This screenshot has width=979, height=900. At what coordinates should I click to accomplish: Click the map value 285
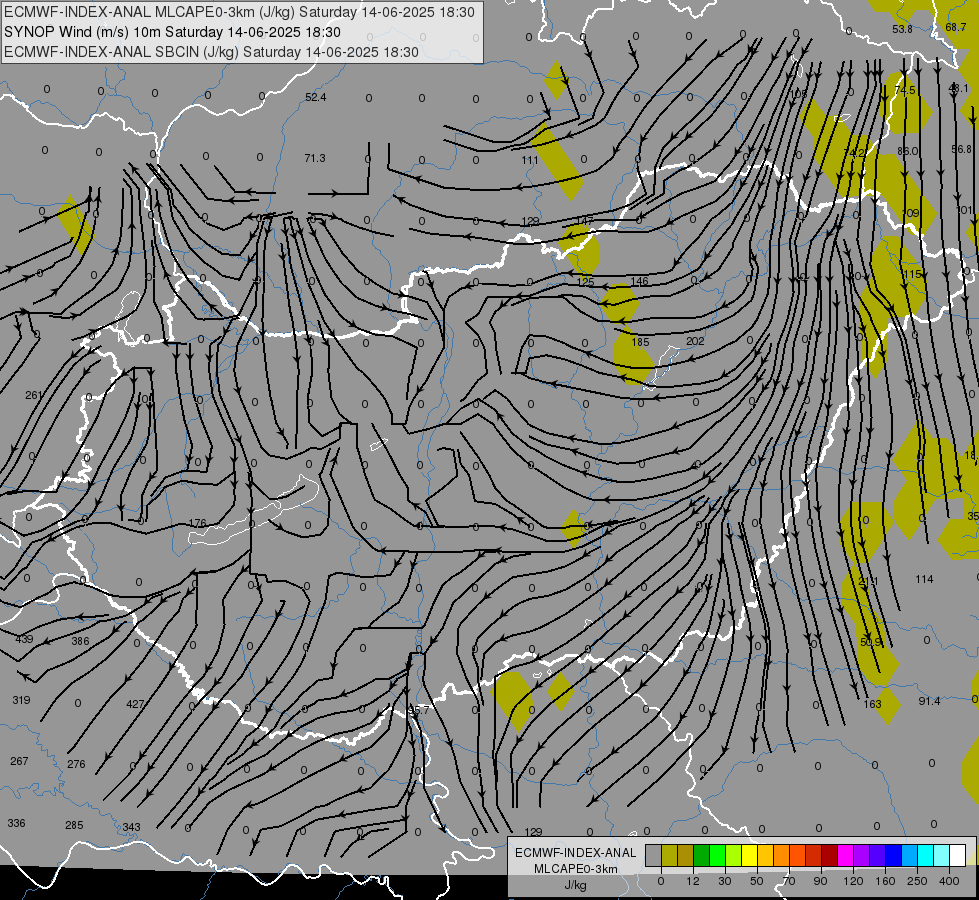74,825
